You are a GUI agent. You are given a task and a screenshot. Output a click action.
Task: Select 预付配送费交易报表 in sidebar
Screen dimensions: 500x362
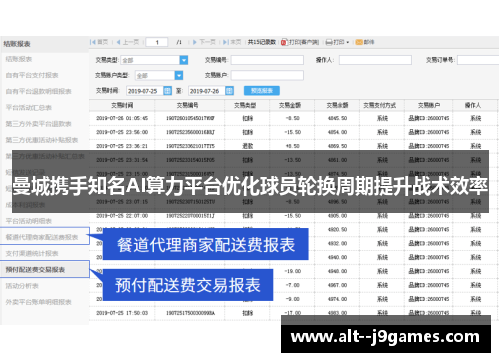[x=35, y=269]
